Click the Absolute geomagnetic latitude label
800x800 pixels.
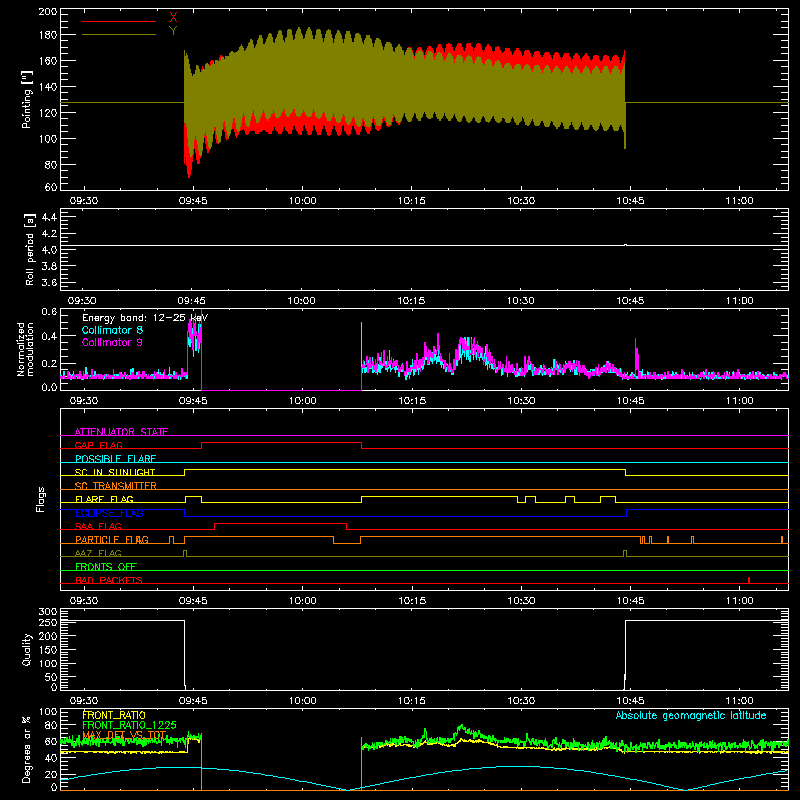[691, 716]
